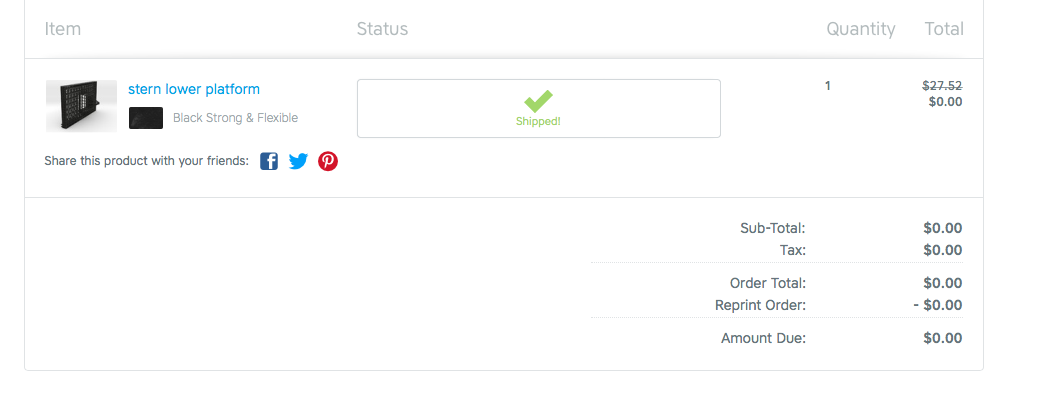Click the Total column header

click(943, 29)
